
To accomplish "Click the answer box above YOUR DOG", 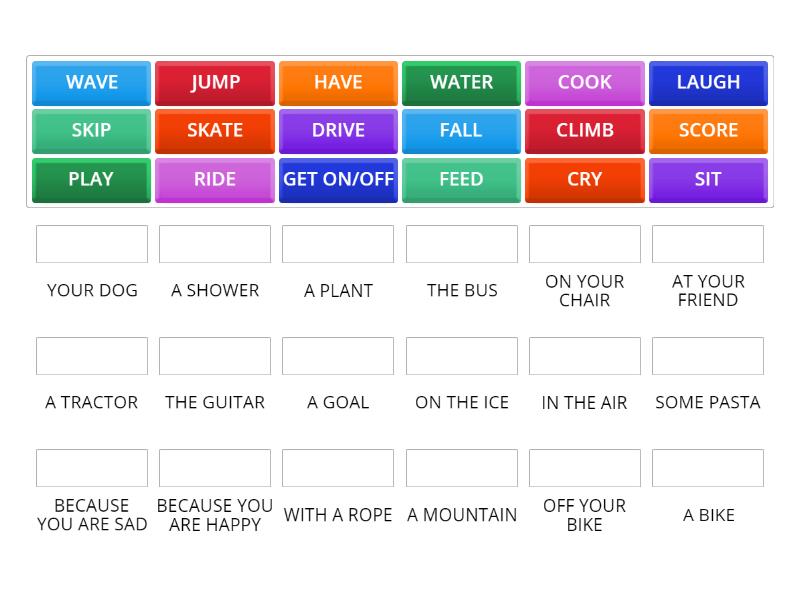I will tap(91, 243).
